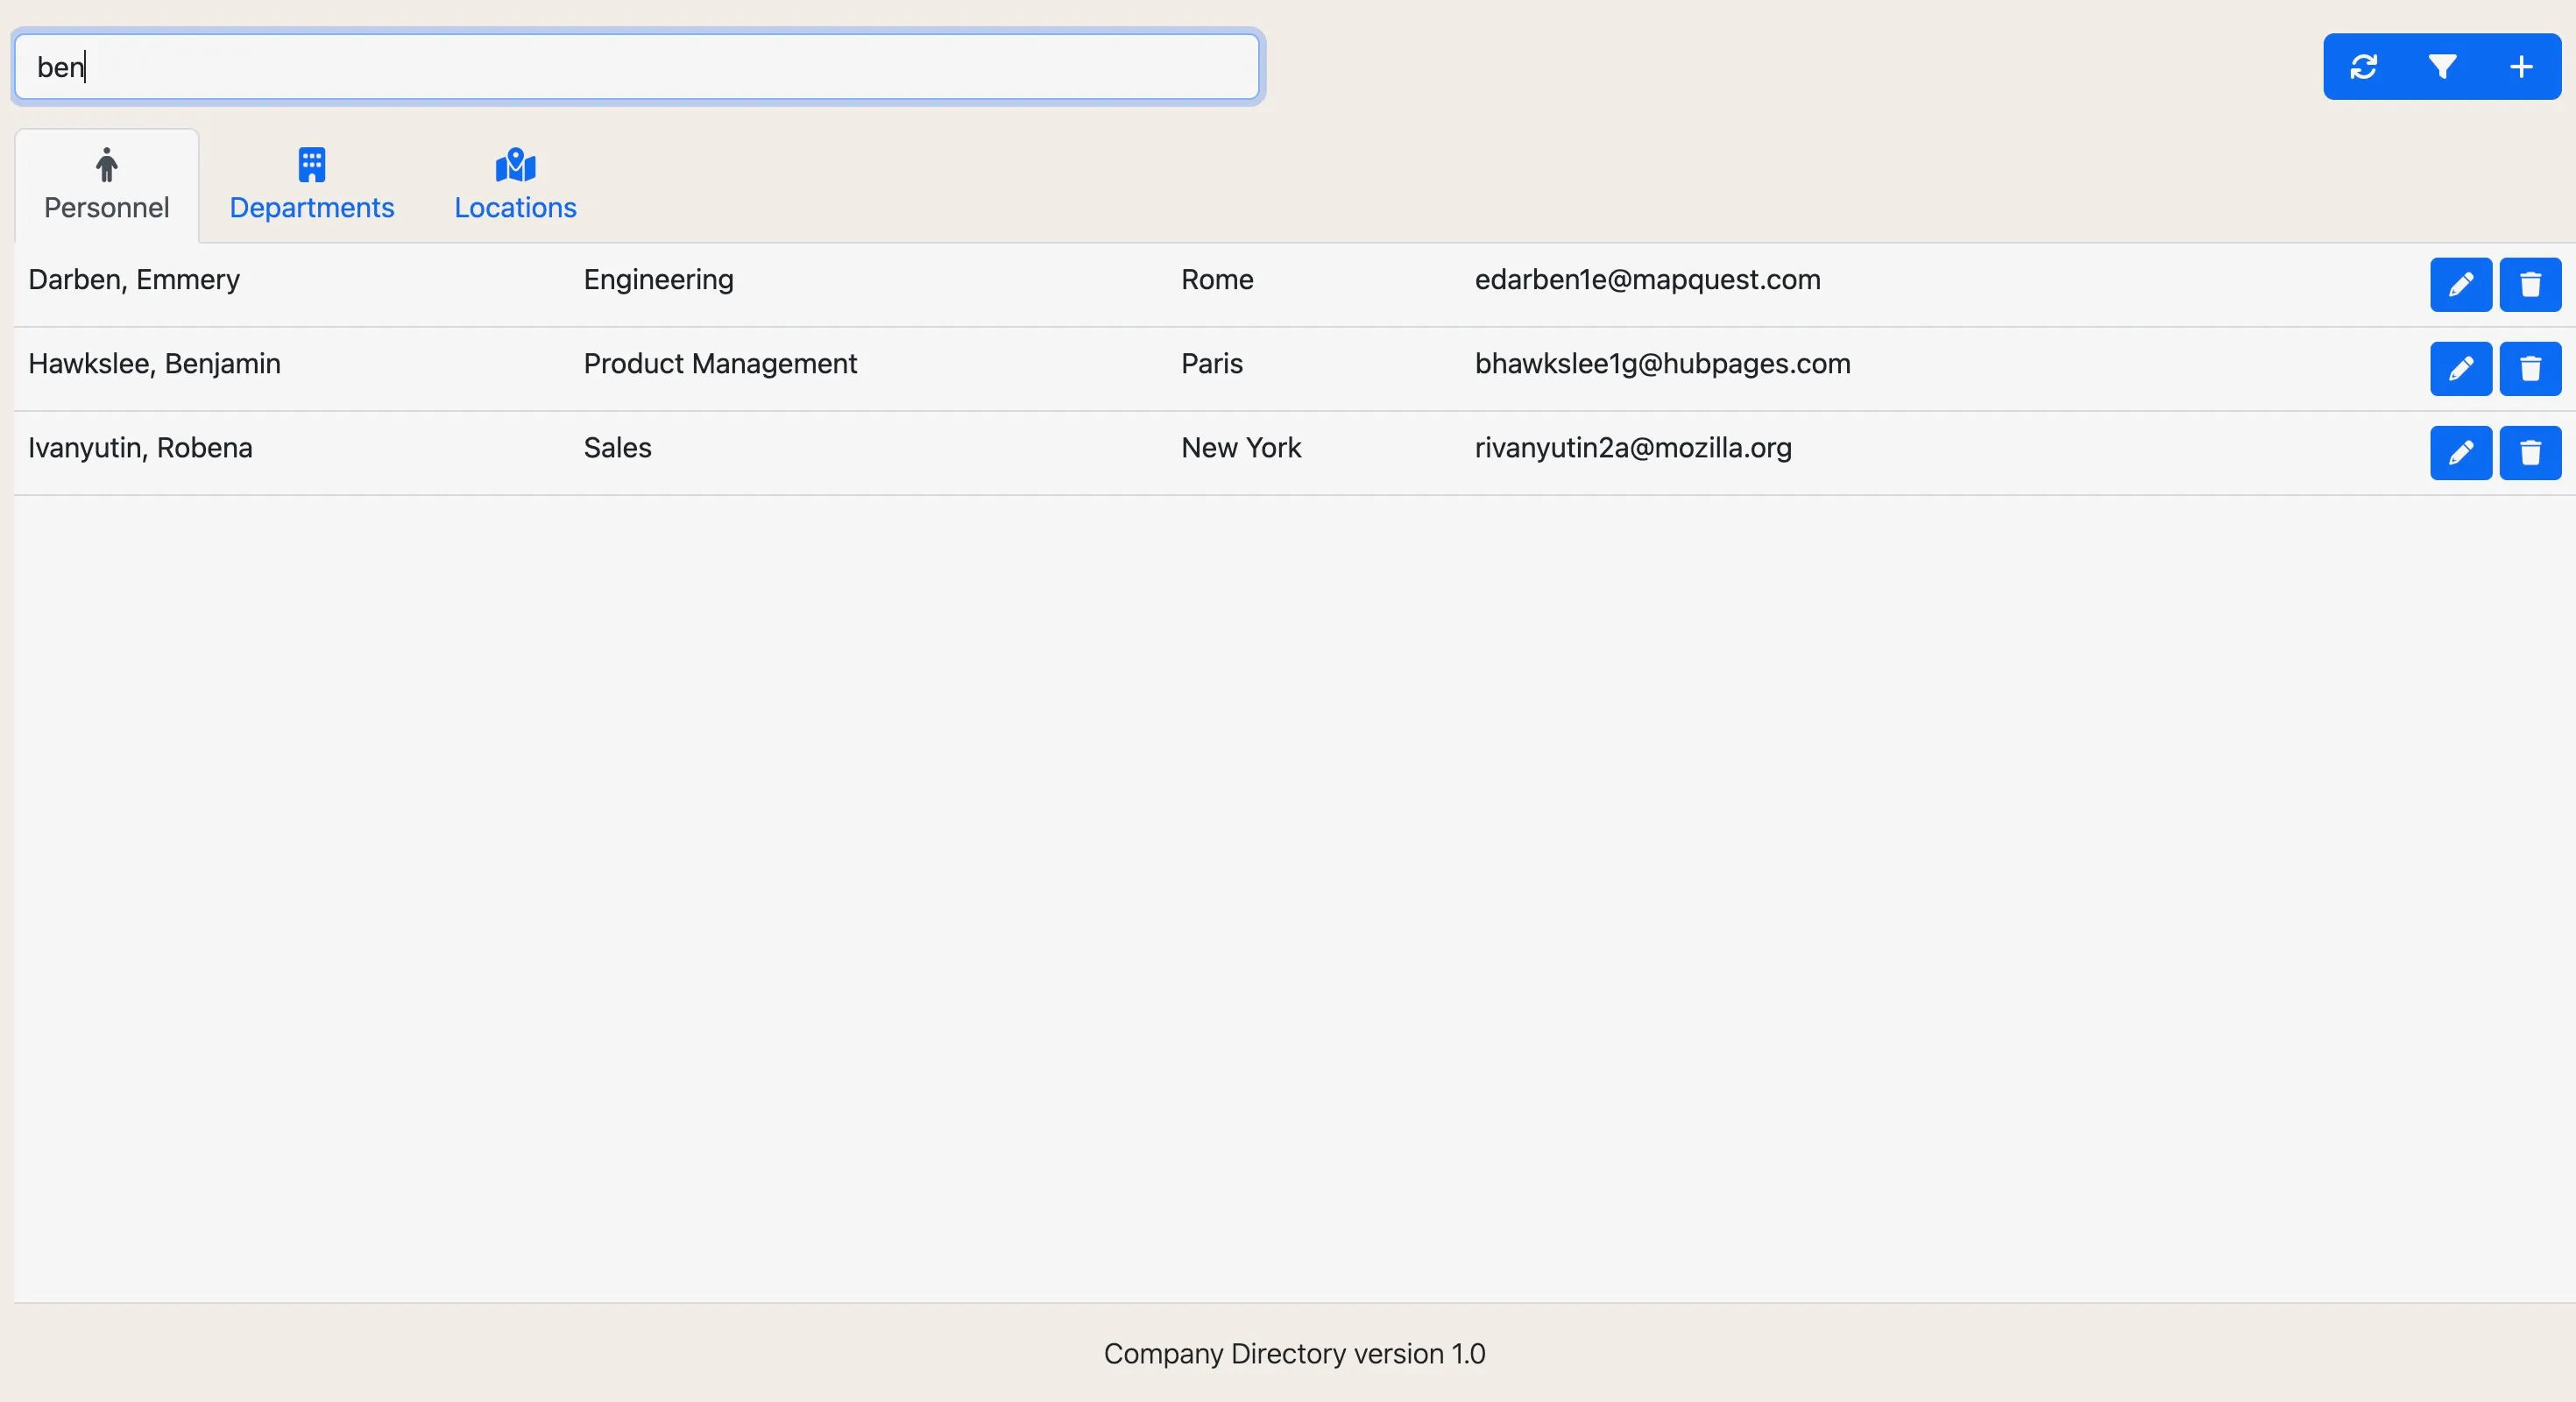This screenshot has height=1402, width=2576.
Task: Click email rivanyutin2a@mozilla.org
Action: point(1633,447)
